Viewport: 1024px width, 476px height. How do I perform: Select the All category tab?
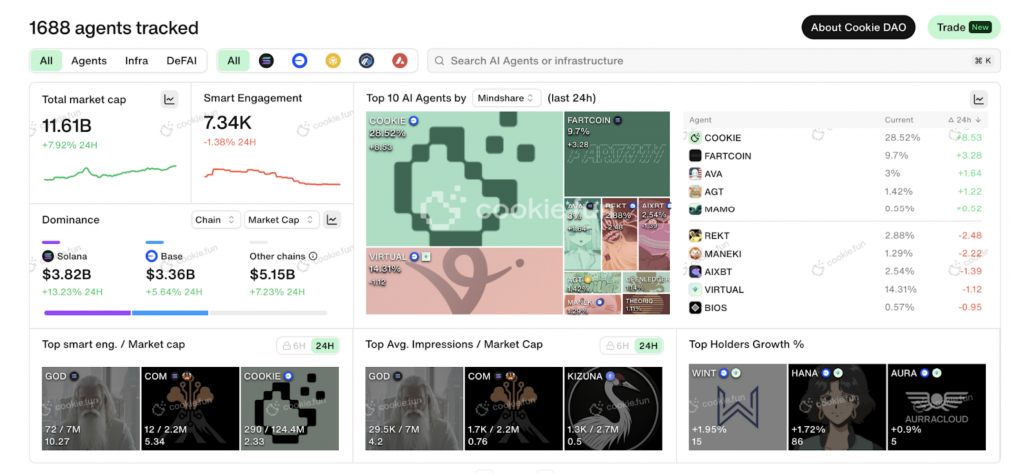pyautogui.click(x=46, y=61)
